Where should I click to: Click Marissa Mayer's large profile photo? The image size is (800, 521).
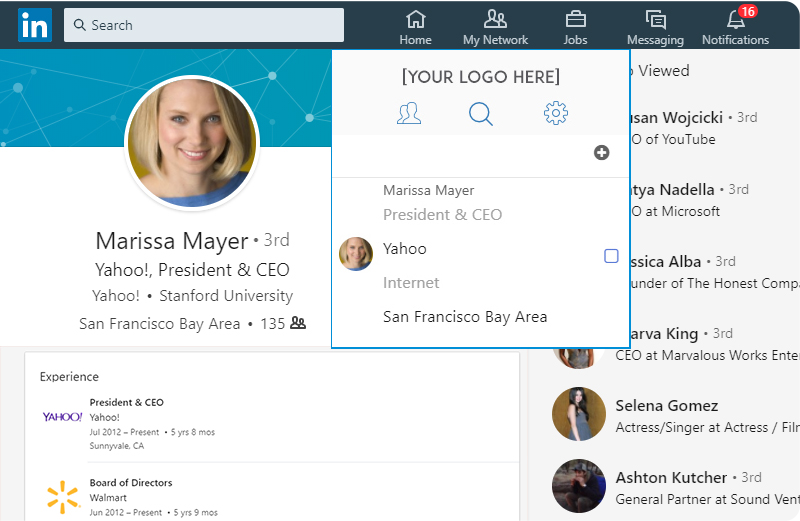pos(192,143)
